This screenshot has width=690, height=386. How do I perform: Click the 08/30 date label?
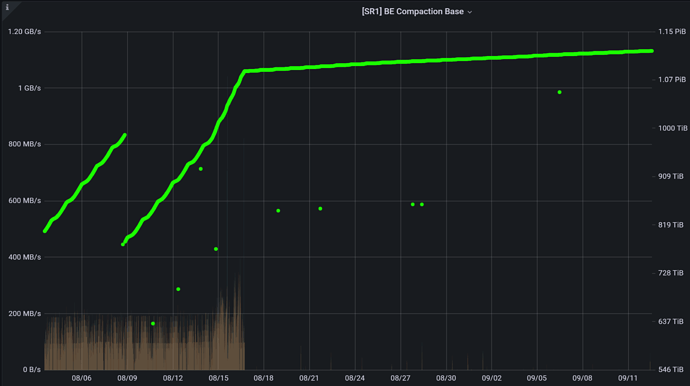click(446, 378)
